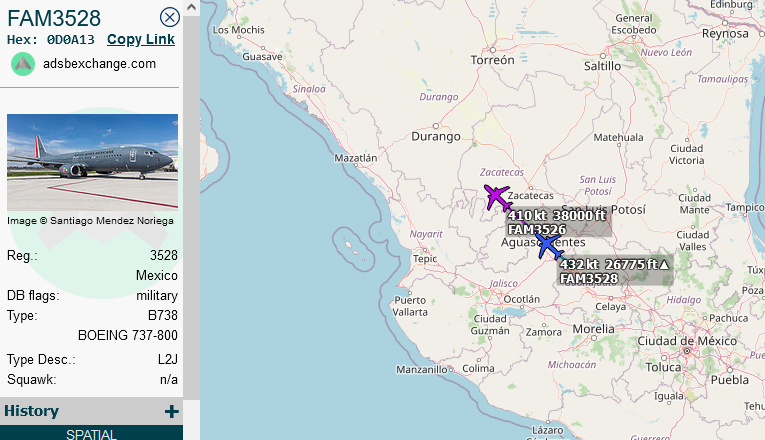Click the BOEING 737-800 text
This screenshot has width=765, height=440.
(x=128, y=336)
